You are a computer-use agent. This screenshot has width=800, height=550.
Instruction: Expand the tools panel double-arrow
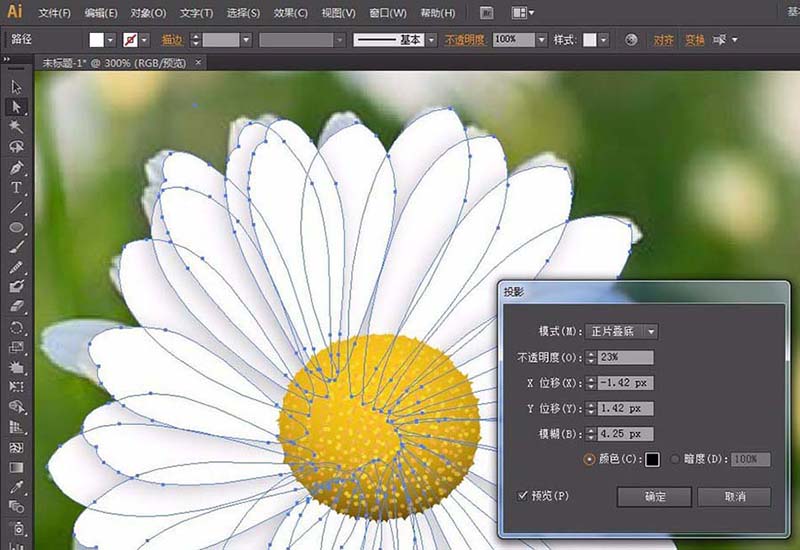[7, 59]
